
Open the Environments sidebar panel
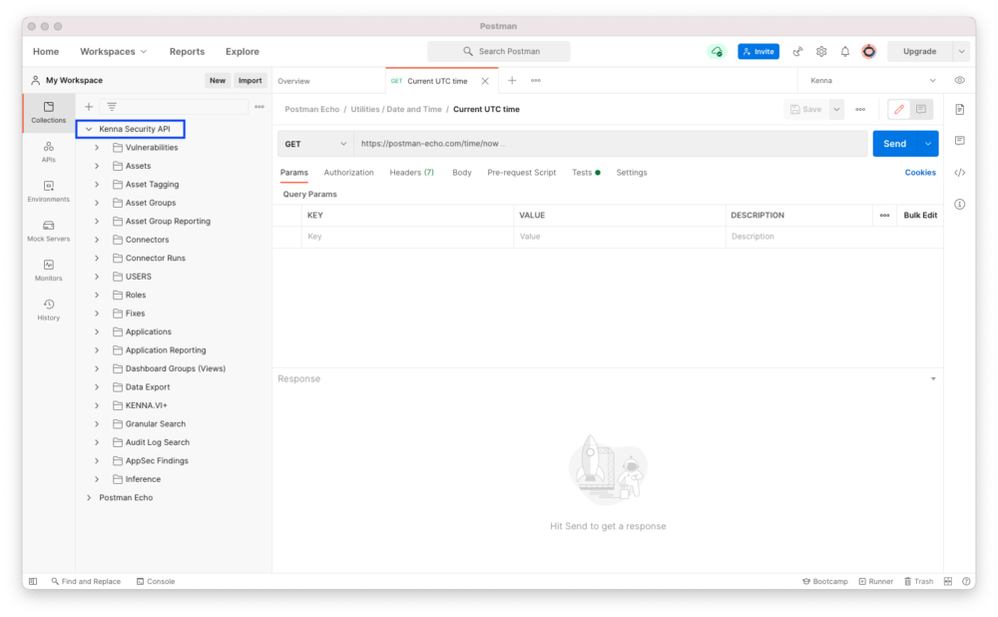48,192
